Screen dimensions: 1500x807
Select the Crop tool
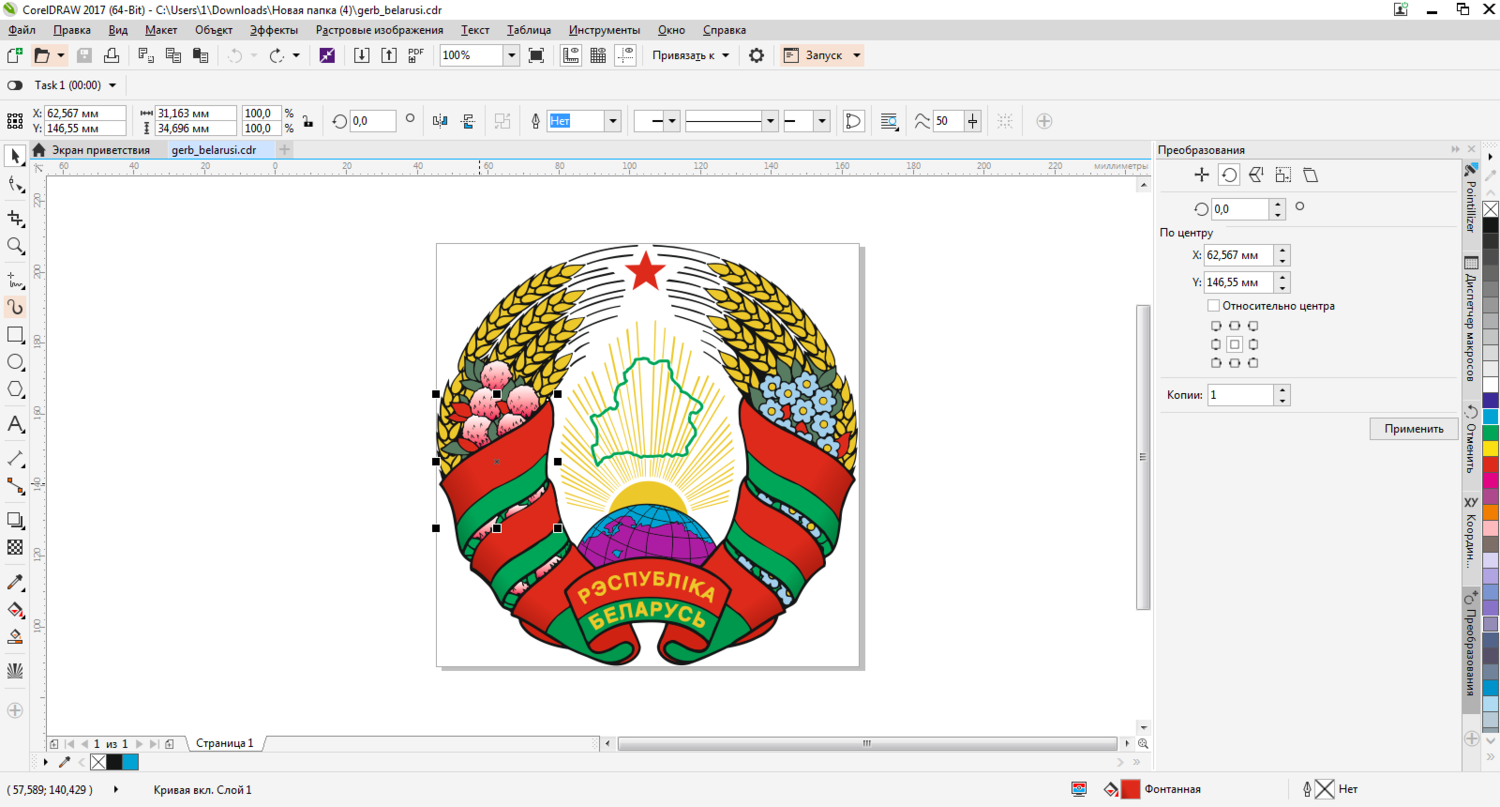(x=15, y=217)
